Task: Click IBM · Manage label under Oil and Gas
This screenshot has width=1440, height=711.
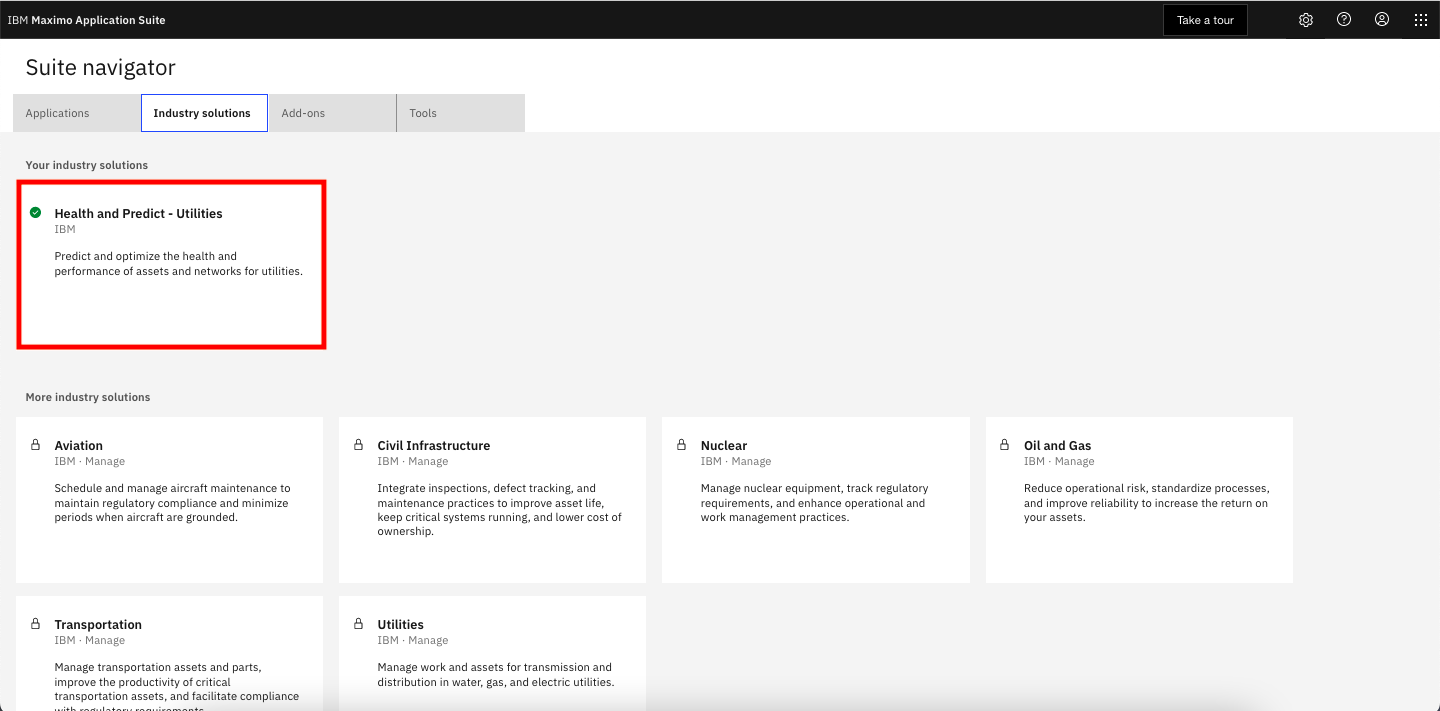Action: click(x=1059, y=462)
